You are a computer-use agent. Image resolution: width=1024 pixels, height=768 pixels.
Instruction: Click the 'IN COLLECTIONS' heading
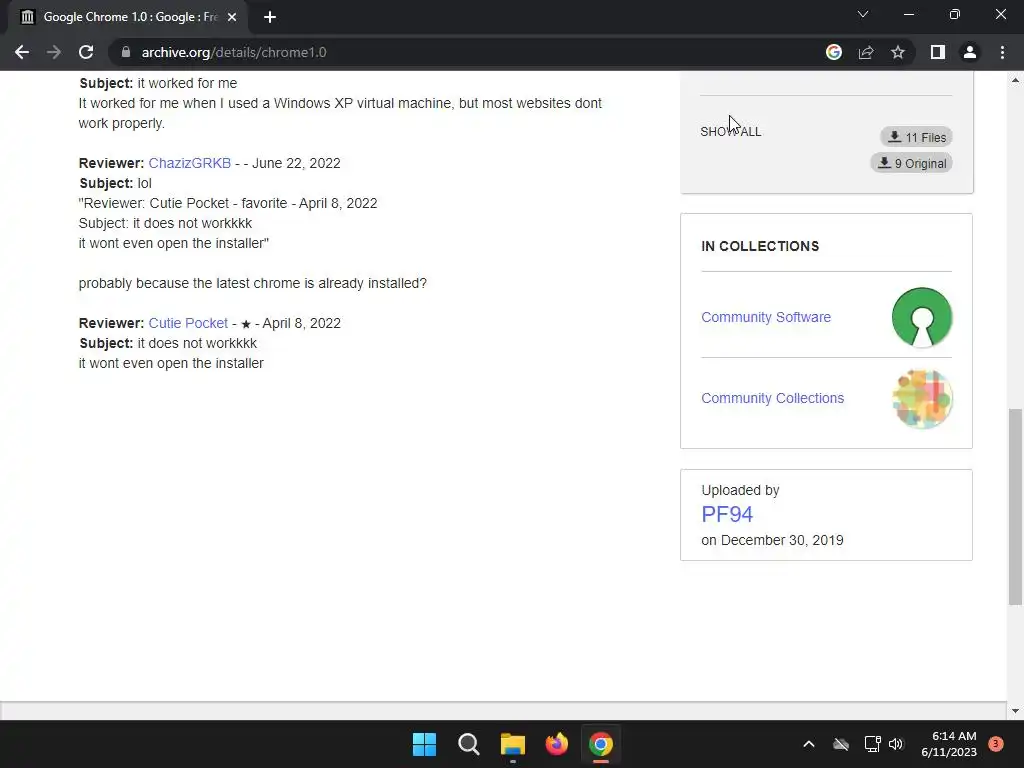click(760, 246)
